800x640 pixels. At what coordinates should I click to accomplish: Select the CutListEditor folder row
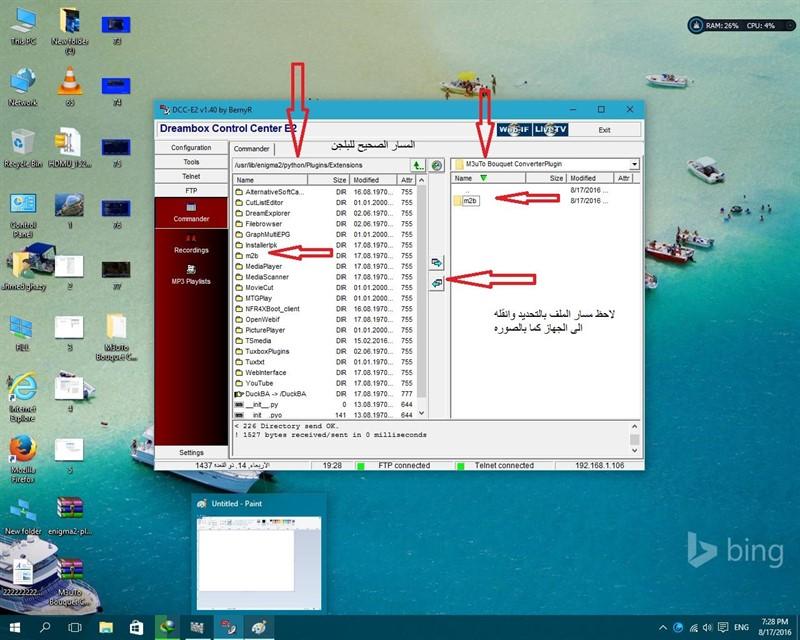pyautogui.click(x=324, y=203)
